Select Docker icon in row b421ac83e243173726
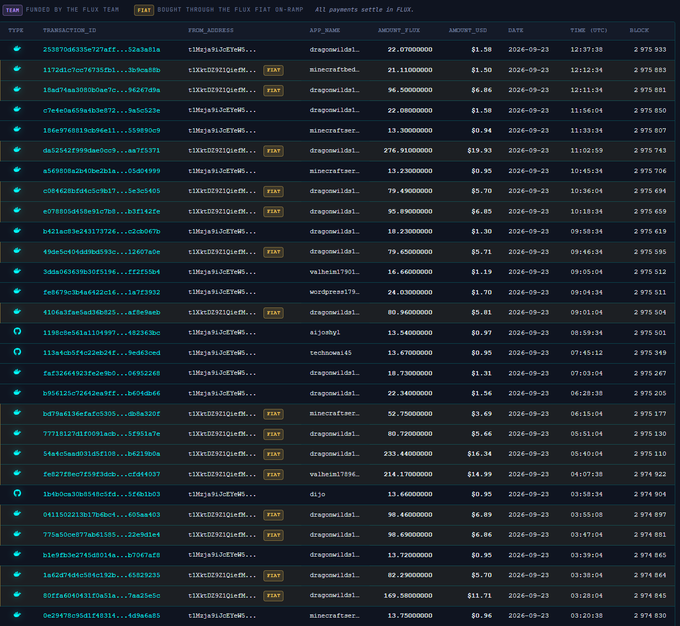Screen dimensions: 680x626 coord(17,230)
